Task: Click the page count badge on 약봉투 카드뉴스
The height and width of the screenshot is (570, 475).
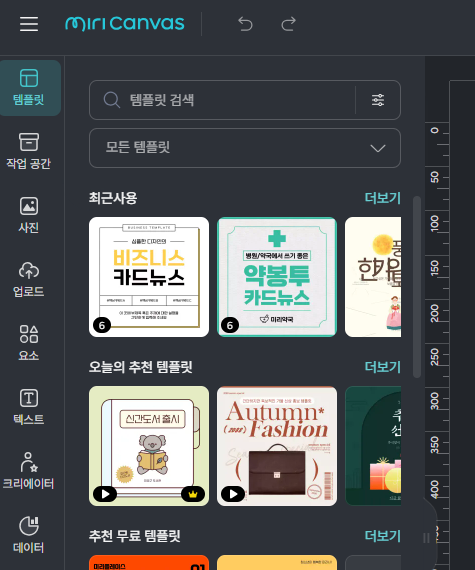Action: coord(230,325)
